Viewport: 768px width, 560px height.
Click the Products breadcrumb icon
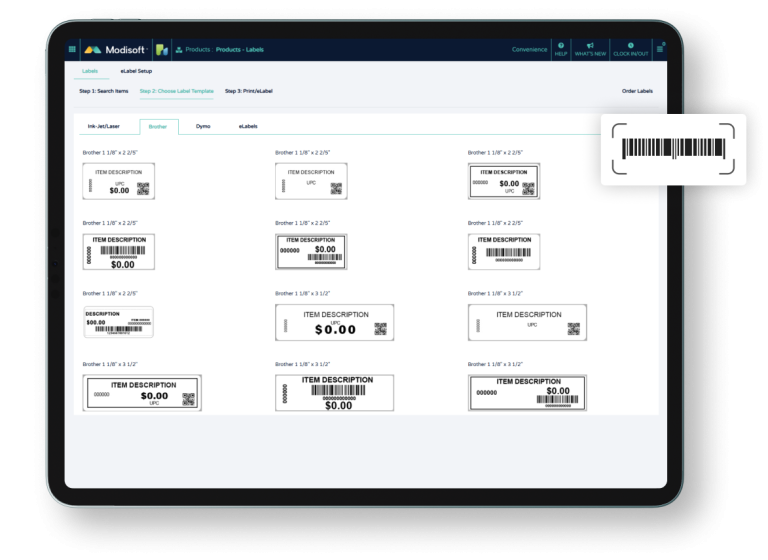[x=178, y=49]
